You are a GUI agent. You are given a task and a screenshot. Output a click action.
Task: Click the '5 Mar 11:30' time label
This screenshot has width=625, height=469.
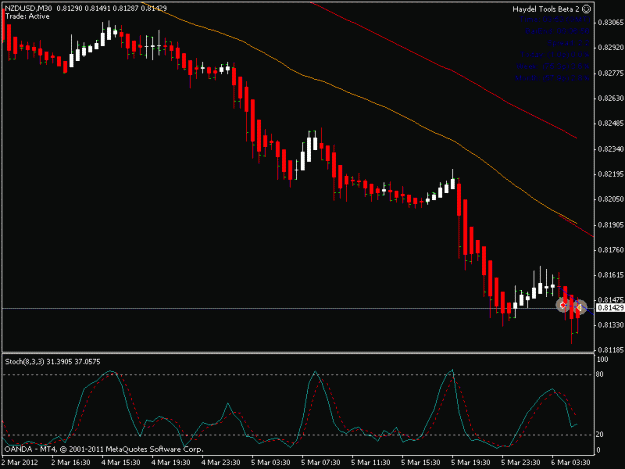coord(370,463)
